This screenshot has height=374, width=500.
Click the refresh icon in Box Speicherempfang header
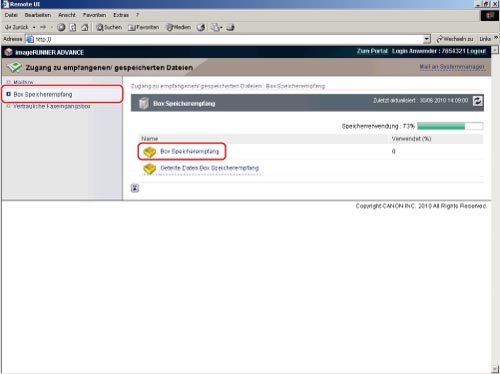(x=477, y=101)
